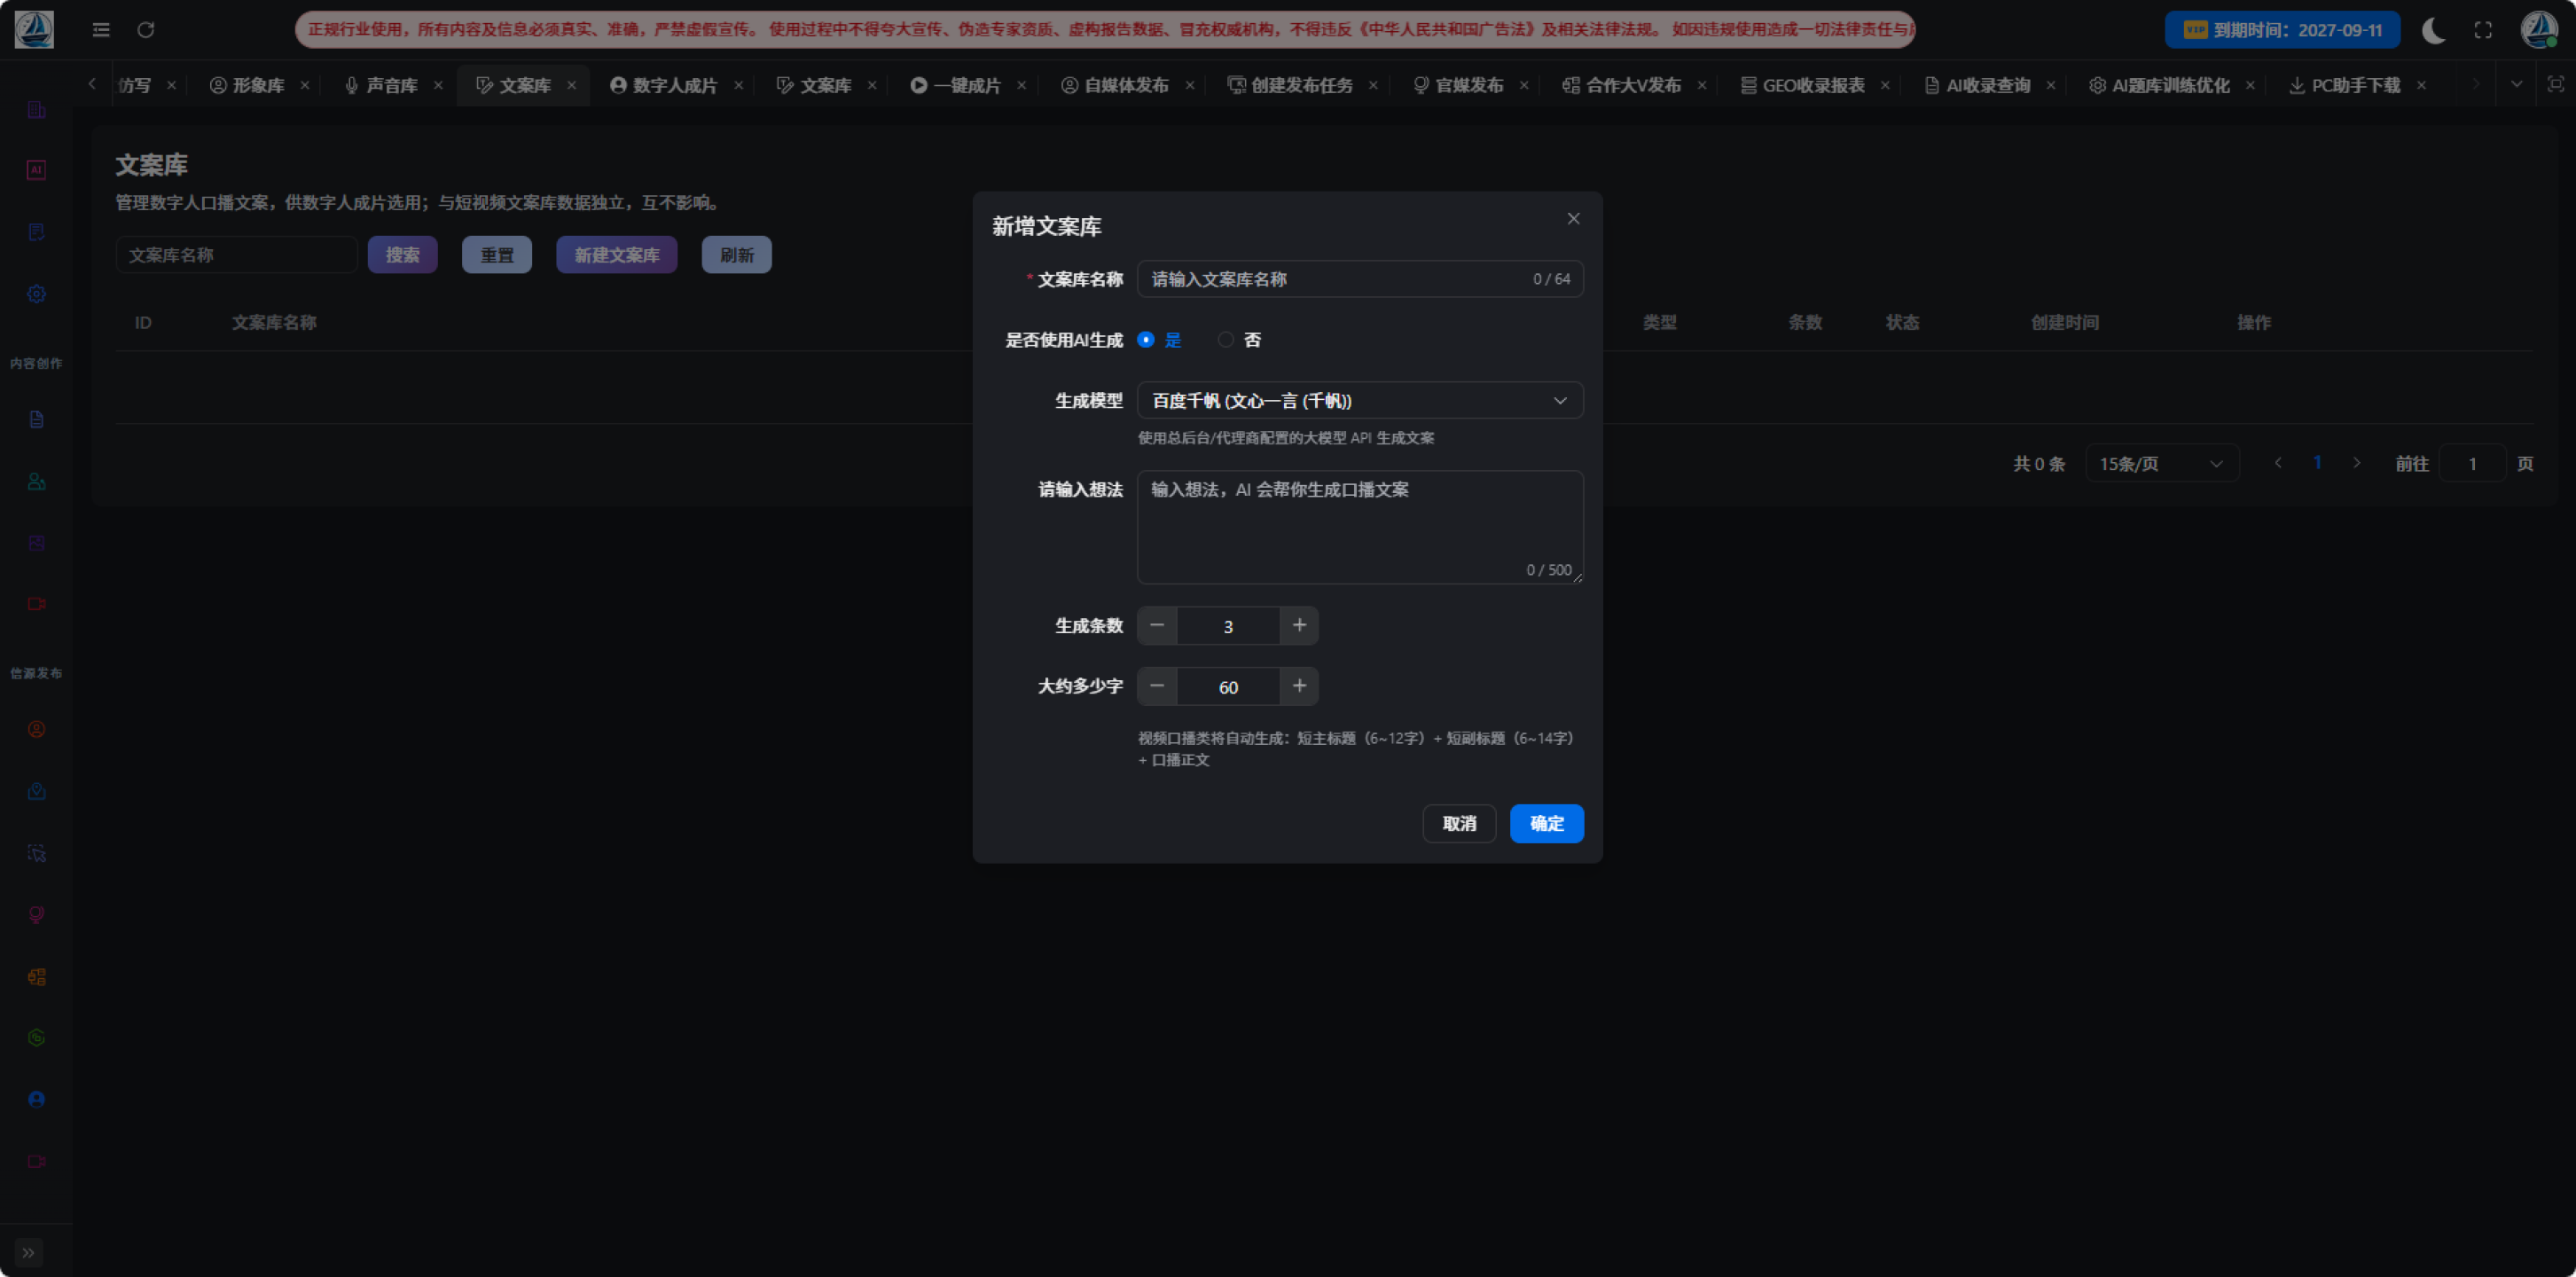Click the 搜索 button
The image size is (2576, 1277).
402,255
